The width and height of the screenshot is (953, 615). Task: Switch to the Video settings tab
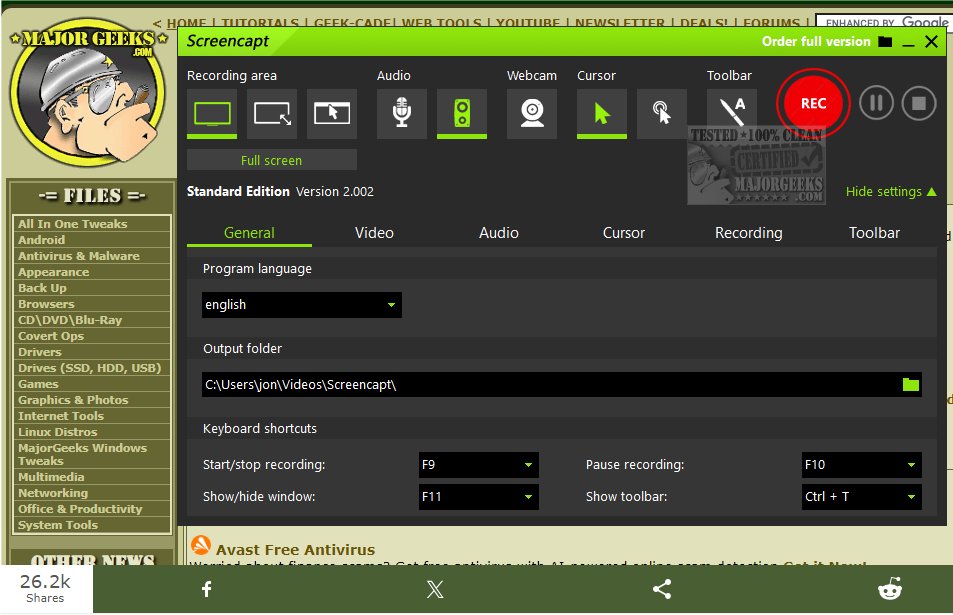(x=374, y=233)
